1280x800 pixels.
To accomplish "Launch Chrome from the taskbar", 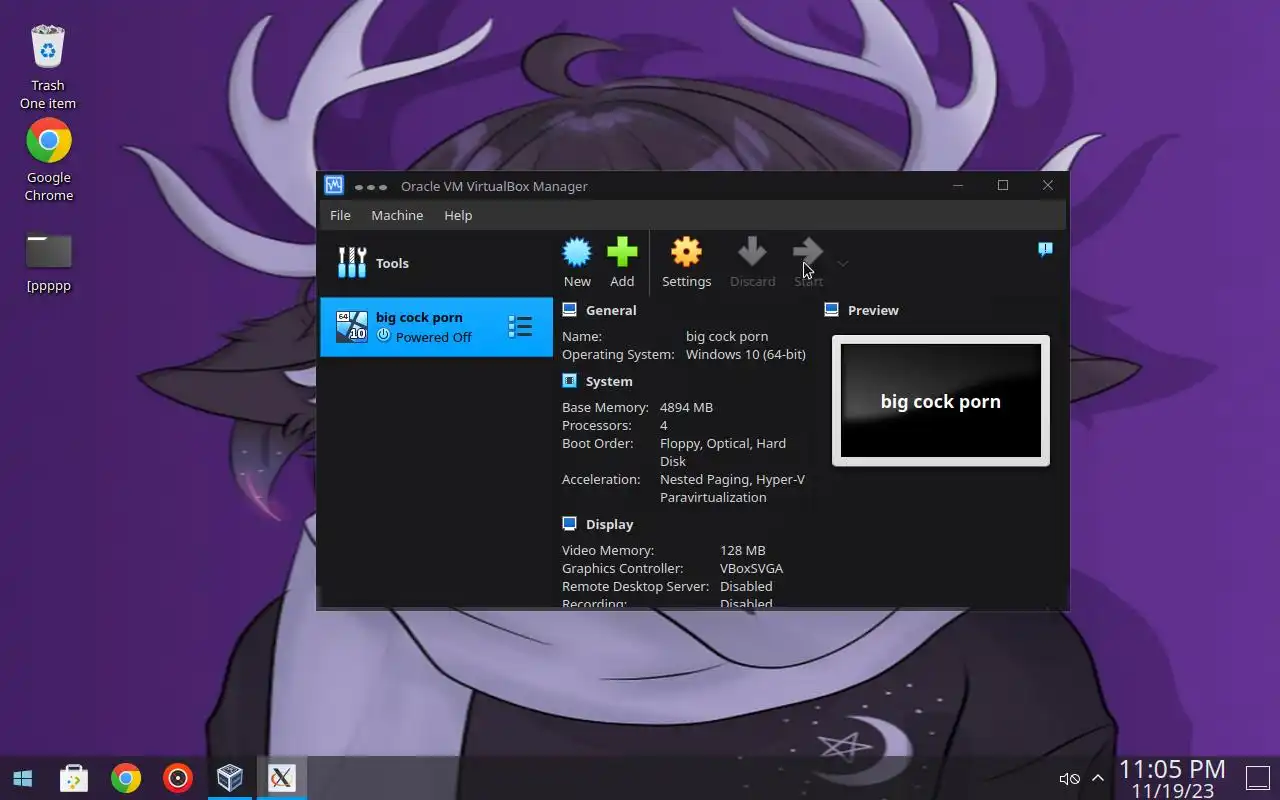I will 126,778.
